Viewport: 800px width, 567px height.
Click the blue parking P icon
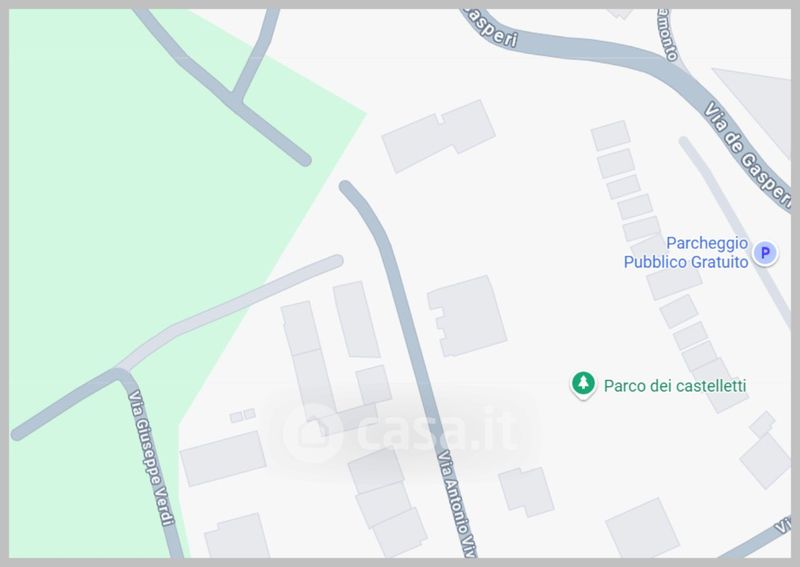[x=765, y=253]
